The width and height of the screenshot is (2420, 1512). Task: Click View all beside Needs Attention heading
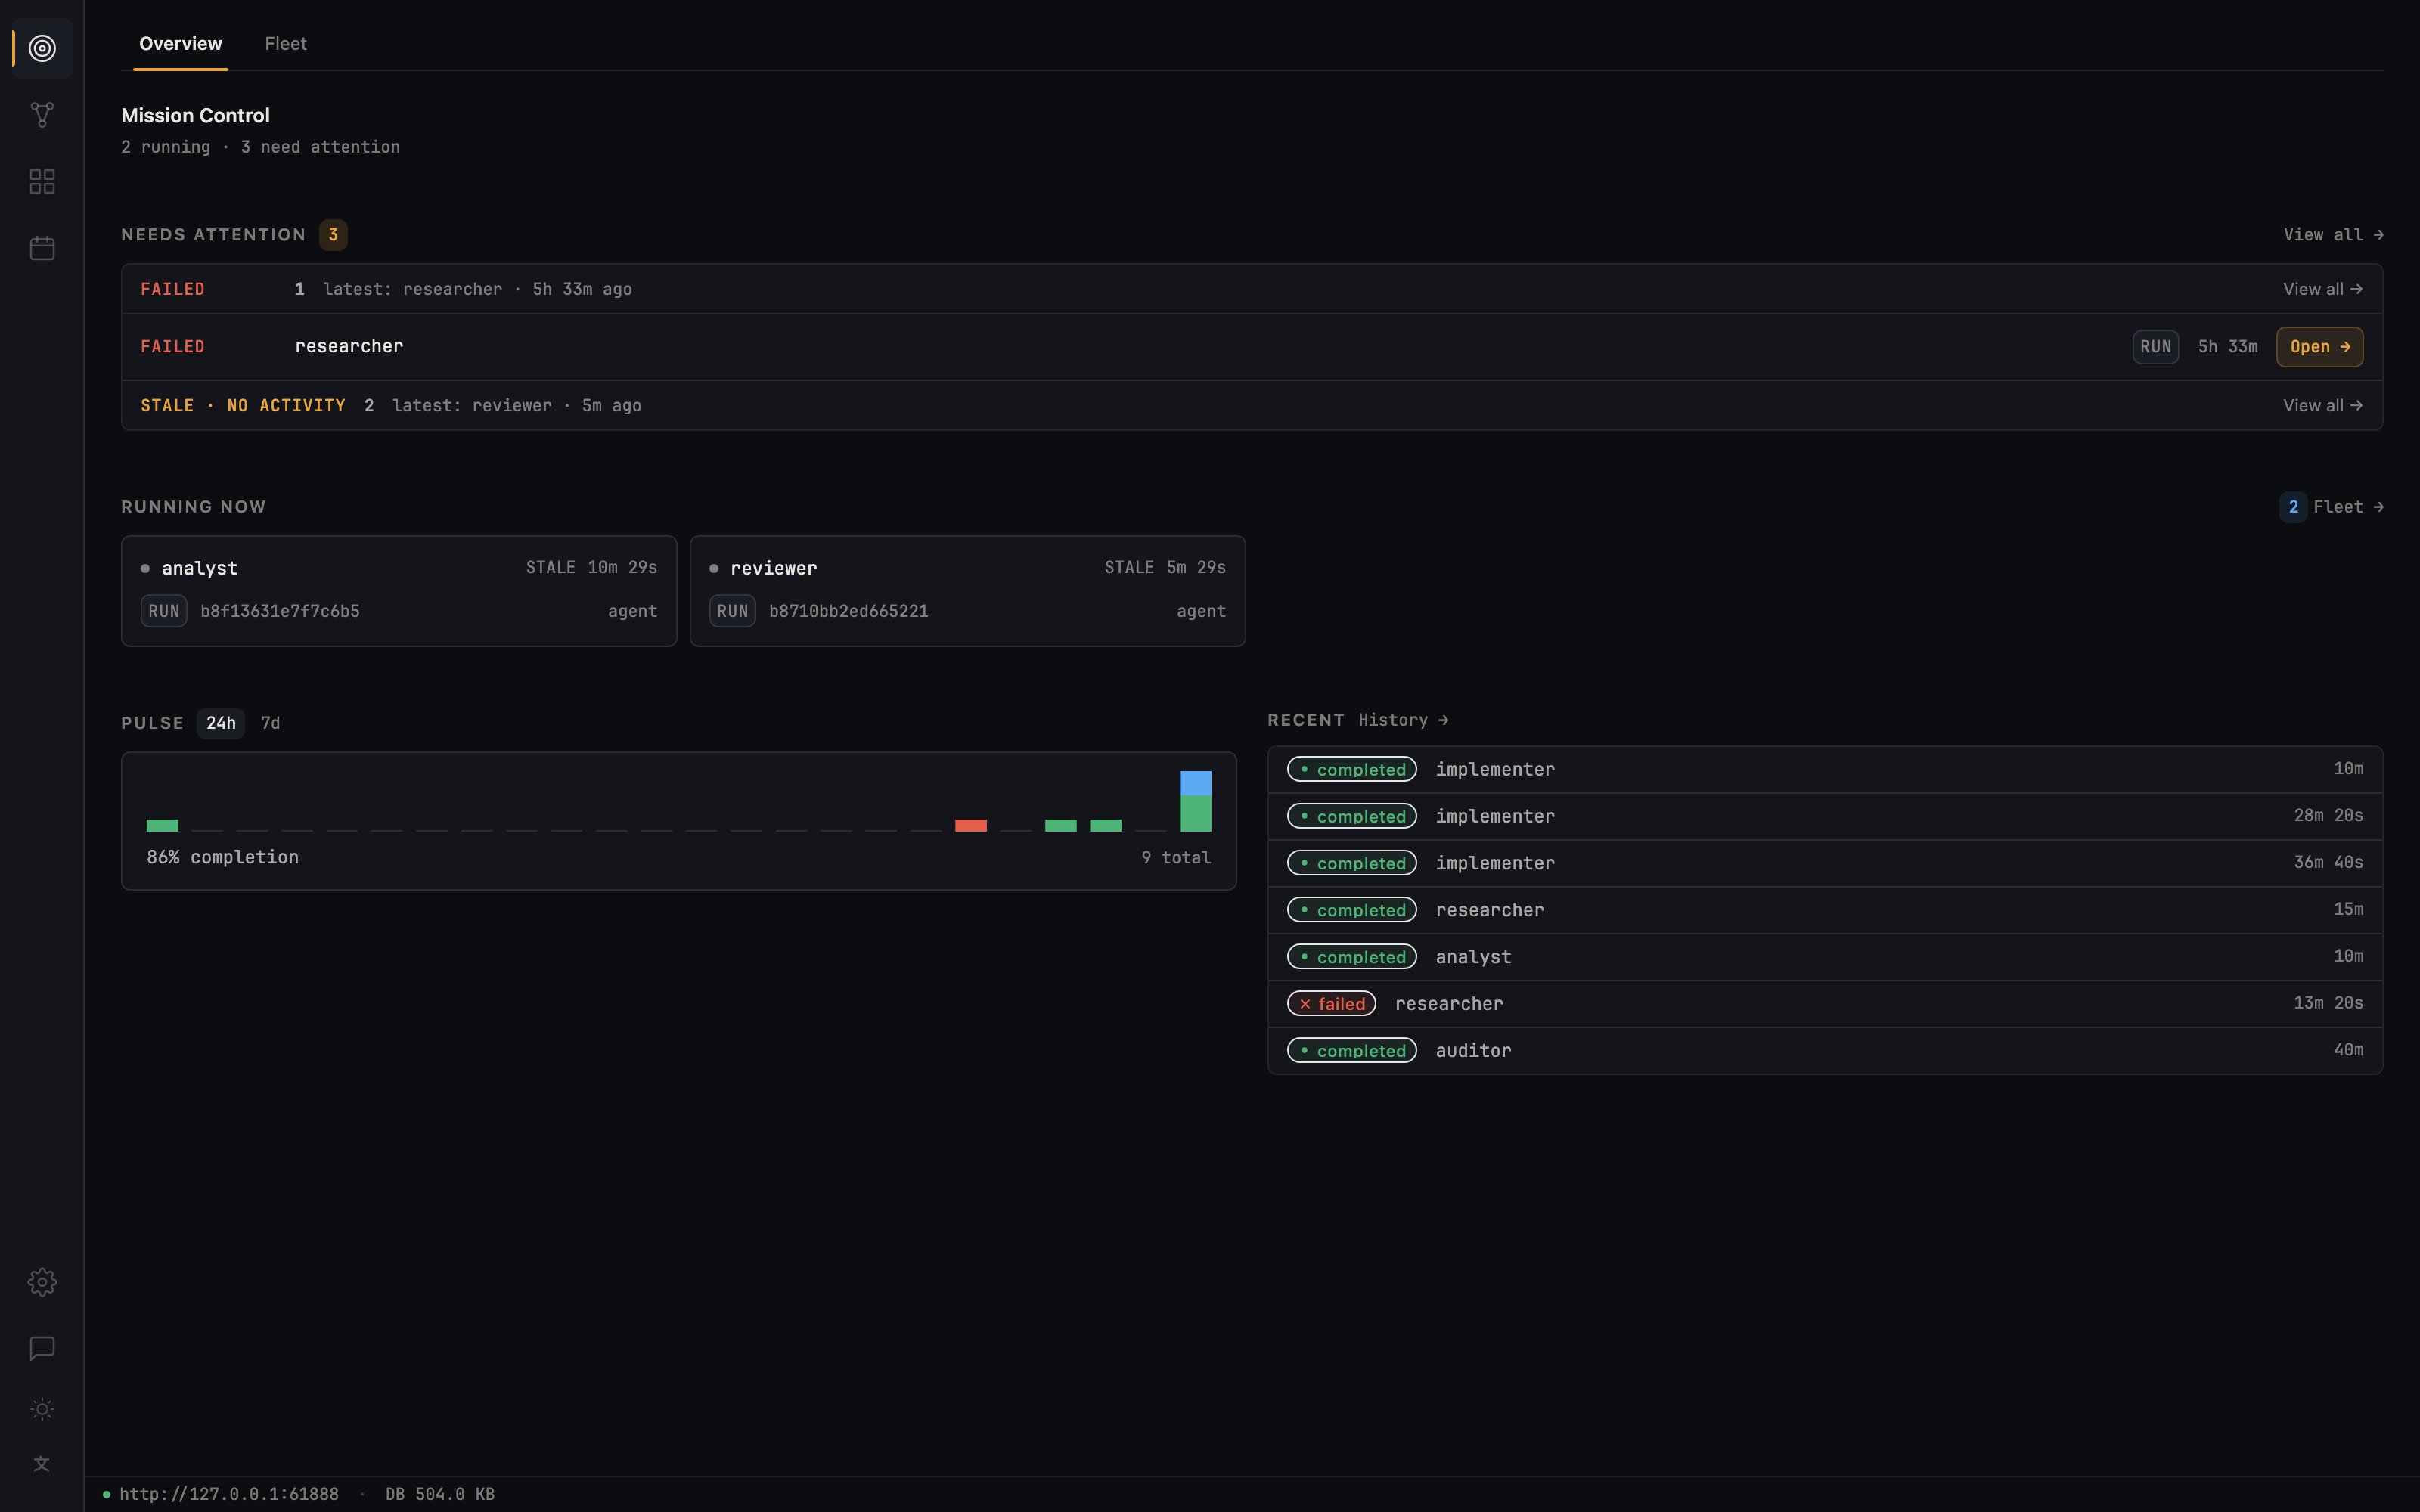[x=2333, y=235]
